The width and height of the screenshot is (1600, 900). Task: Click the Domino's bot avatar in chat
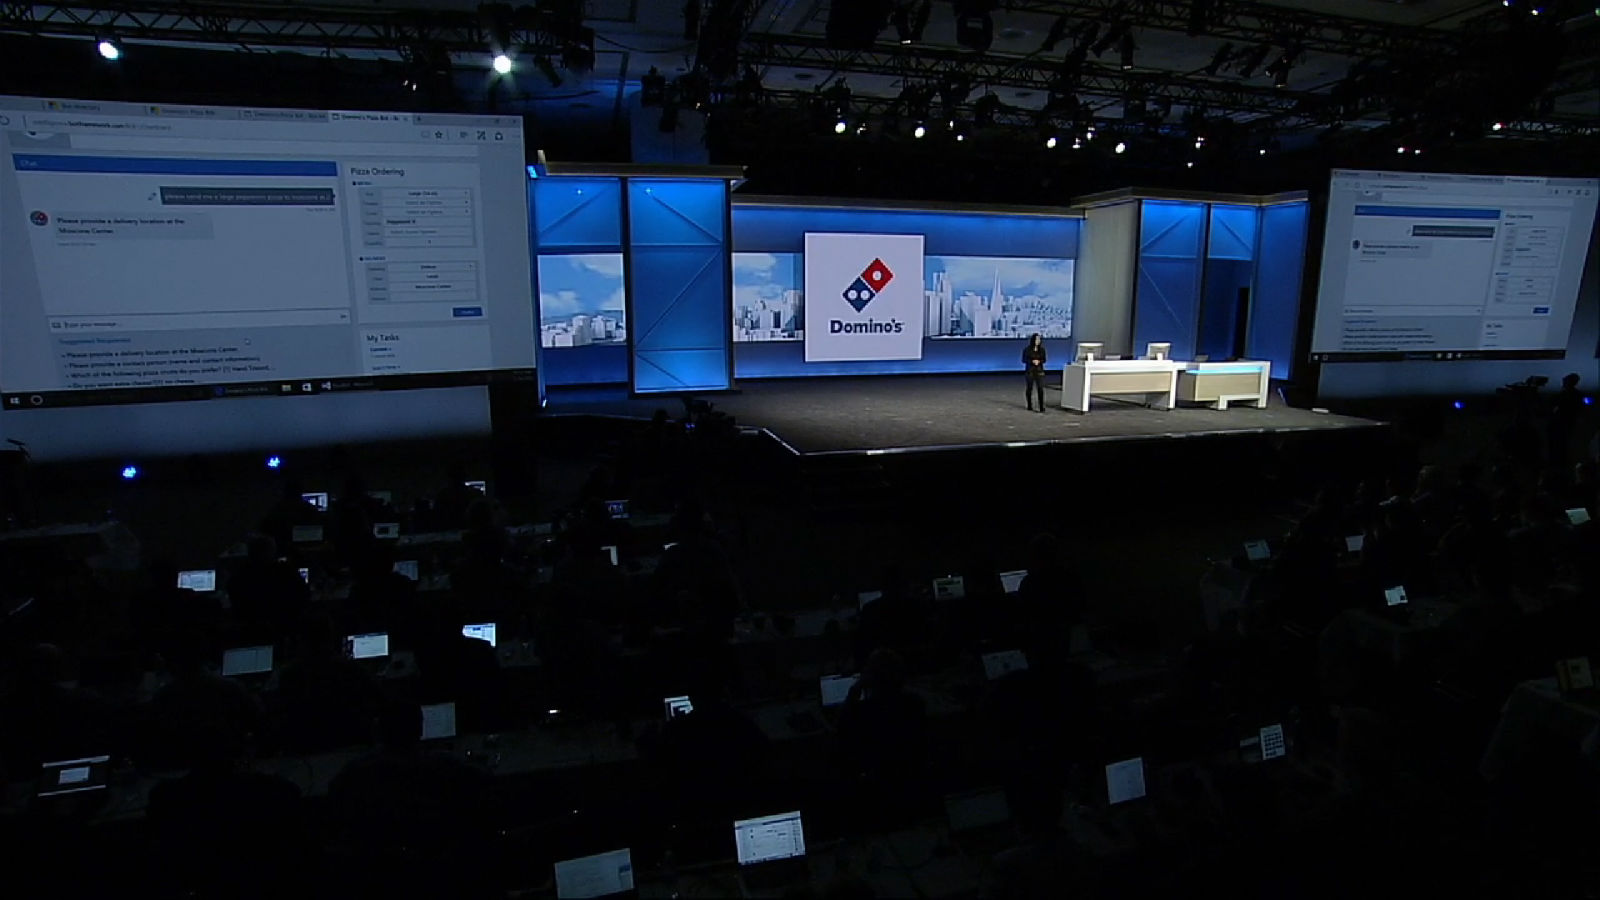click(39, 219)
